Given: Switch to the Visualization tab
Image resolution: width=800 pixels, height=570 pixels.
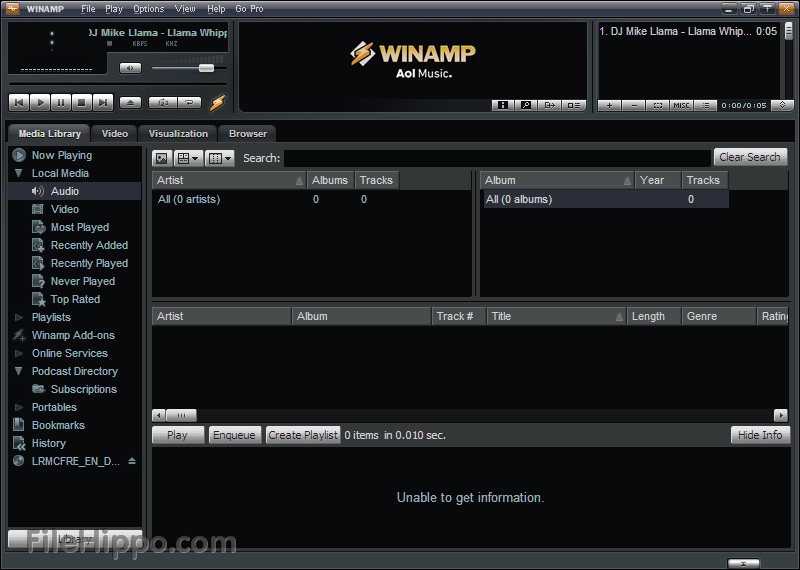Looking at the screenshot, I should 178,133.
